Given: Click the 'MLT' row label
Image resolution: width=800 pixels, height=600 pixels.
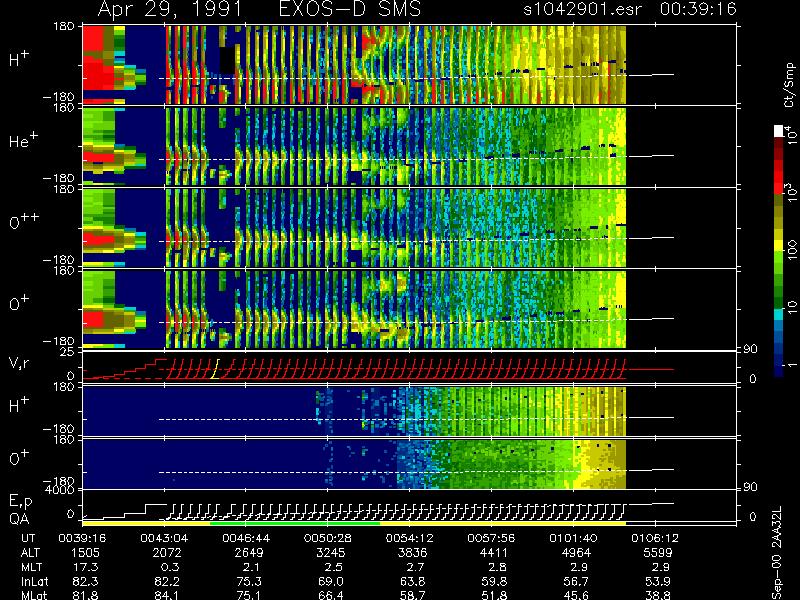Looking at the screenshot, I should pyautogui.click(x=31, y=567).
